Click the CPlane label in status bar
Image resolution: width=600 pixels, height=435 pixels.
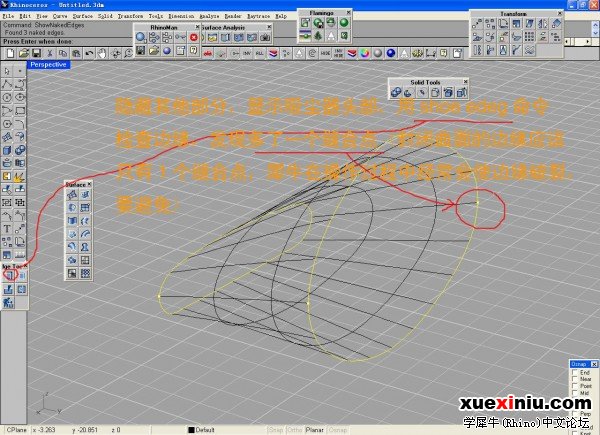[16, 430]
